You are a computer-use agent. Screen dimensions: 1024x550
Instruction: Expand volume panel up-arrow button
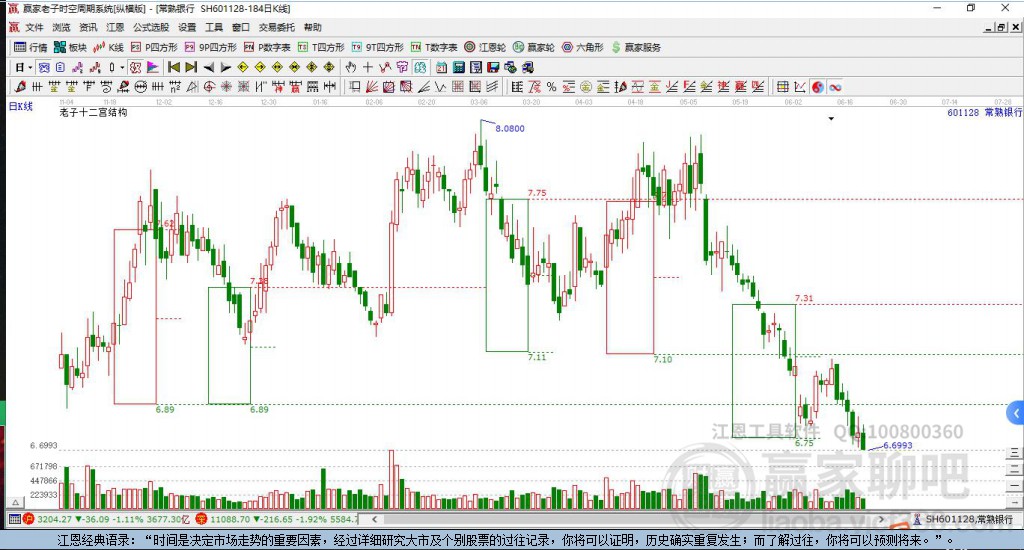(x=15, y=502)
